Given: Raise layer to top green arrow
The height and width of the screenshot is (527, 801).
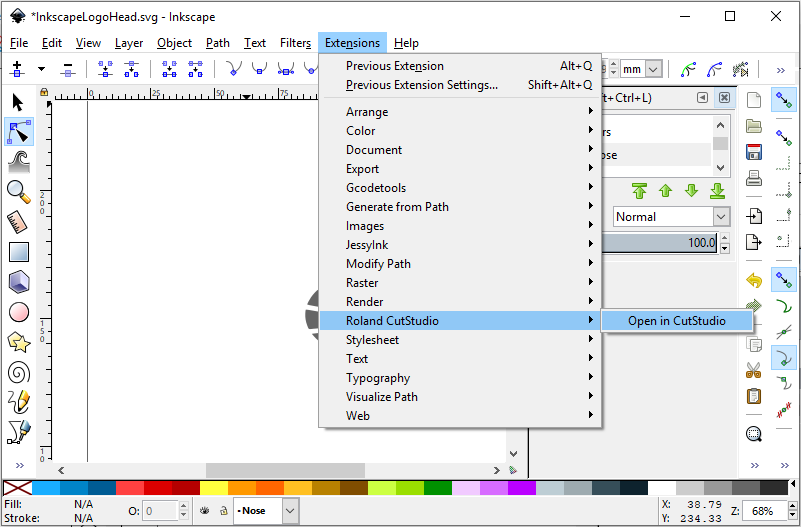Looking at the screenshot, I should [639, 191].
